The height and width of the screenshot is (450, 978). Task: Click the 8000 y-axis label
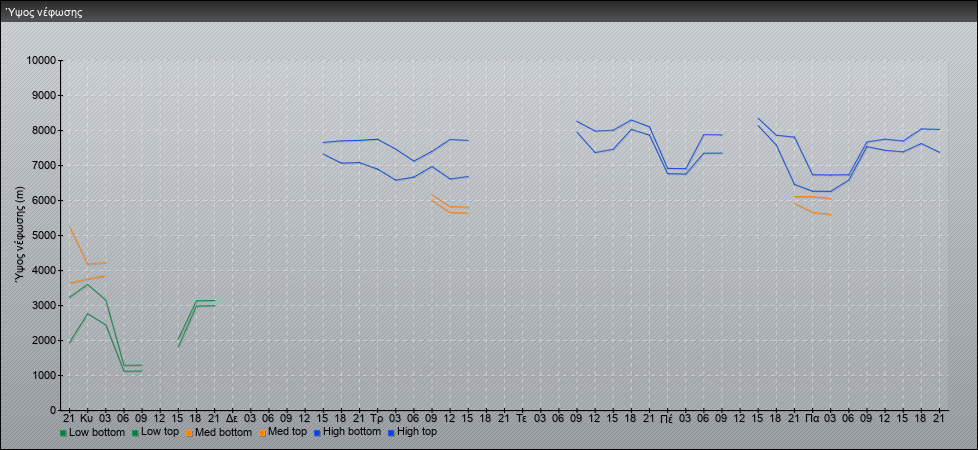(x=44, y=130)
